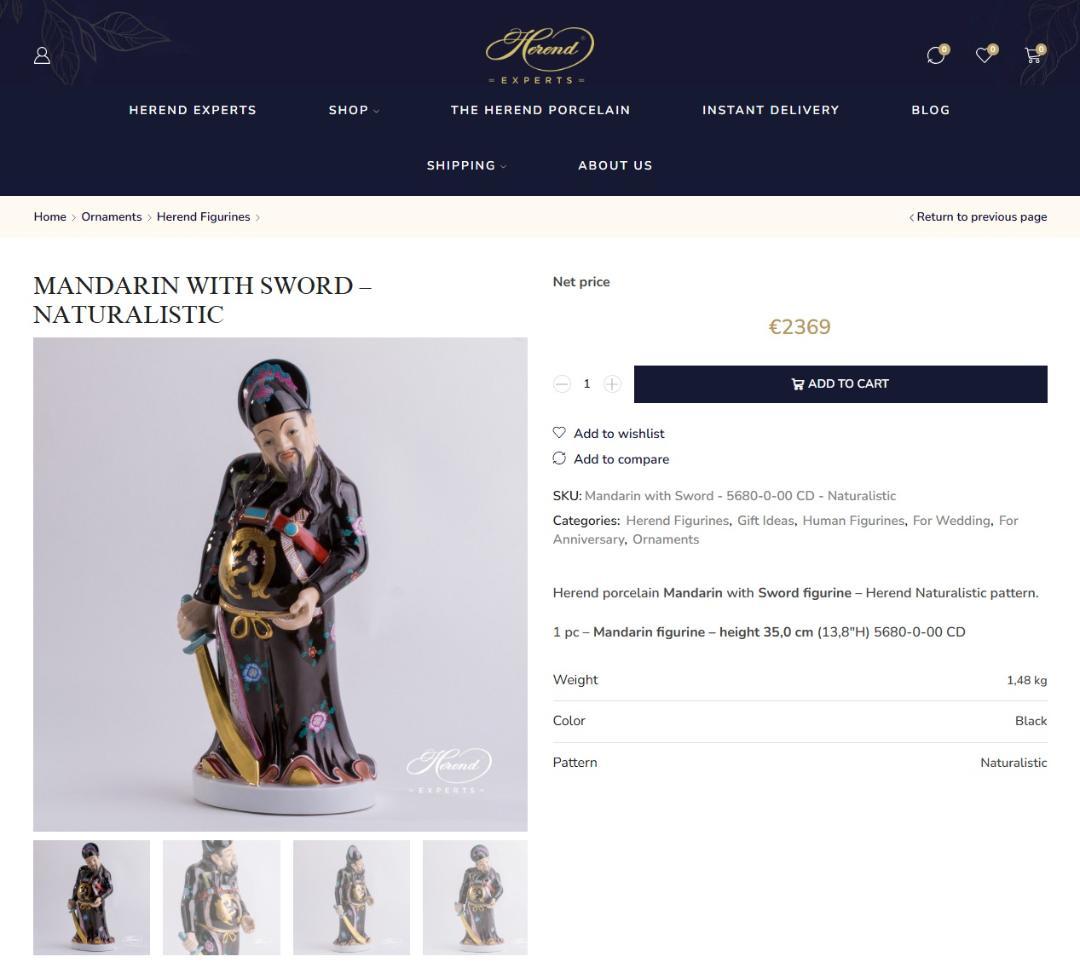Open the compare list icon in header

[x=935, y=56]
